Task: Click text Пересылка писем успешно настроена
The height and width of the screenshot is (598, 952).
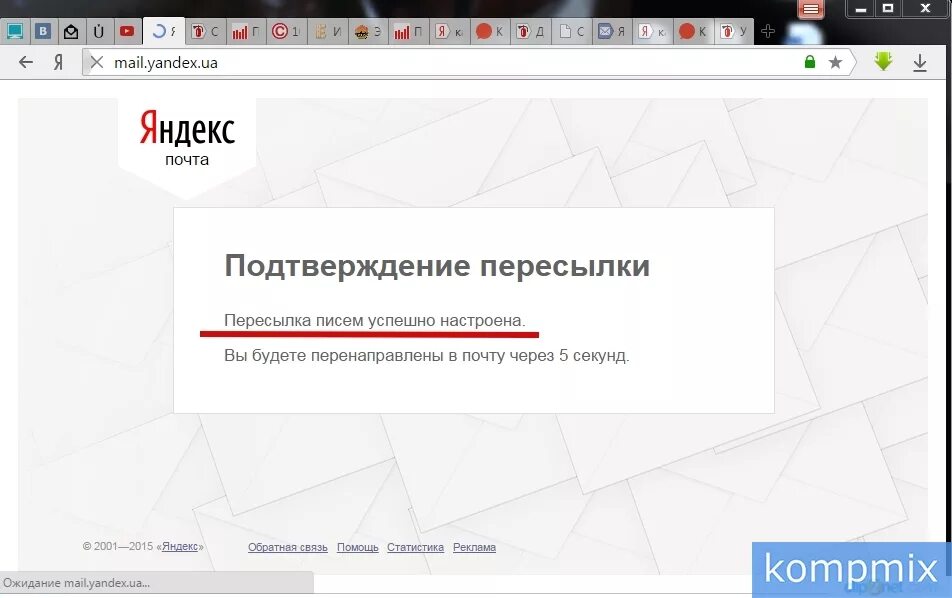Action: tap(375, 320)
